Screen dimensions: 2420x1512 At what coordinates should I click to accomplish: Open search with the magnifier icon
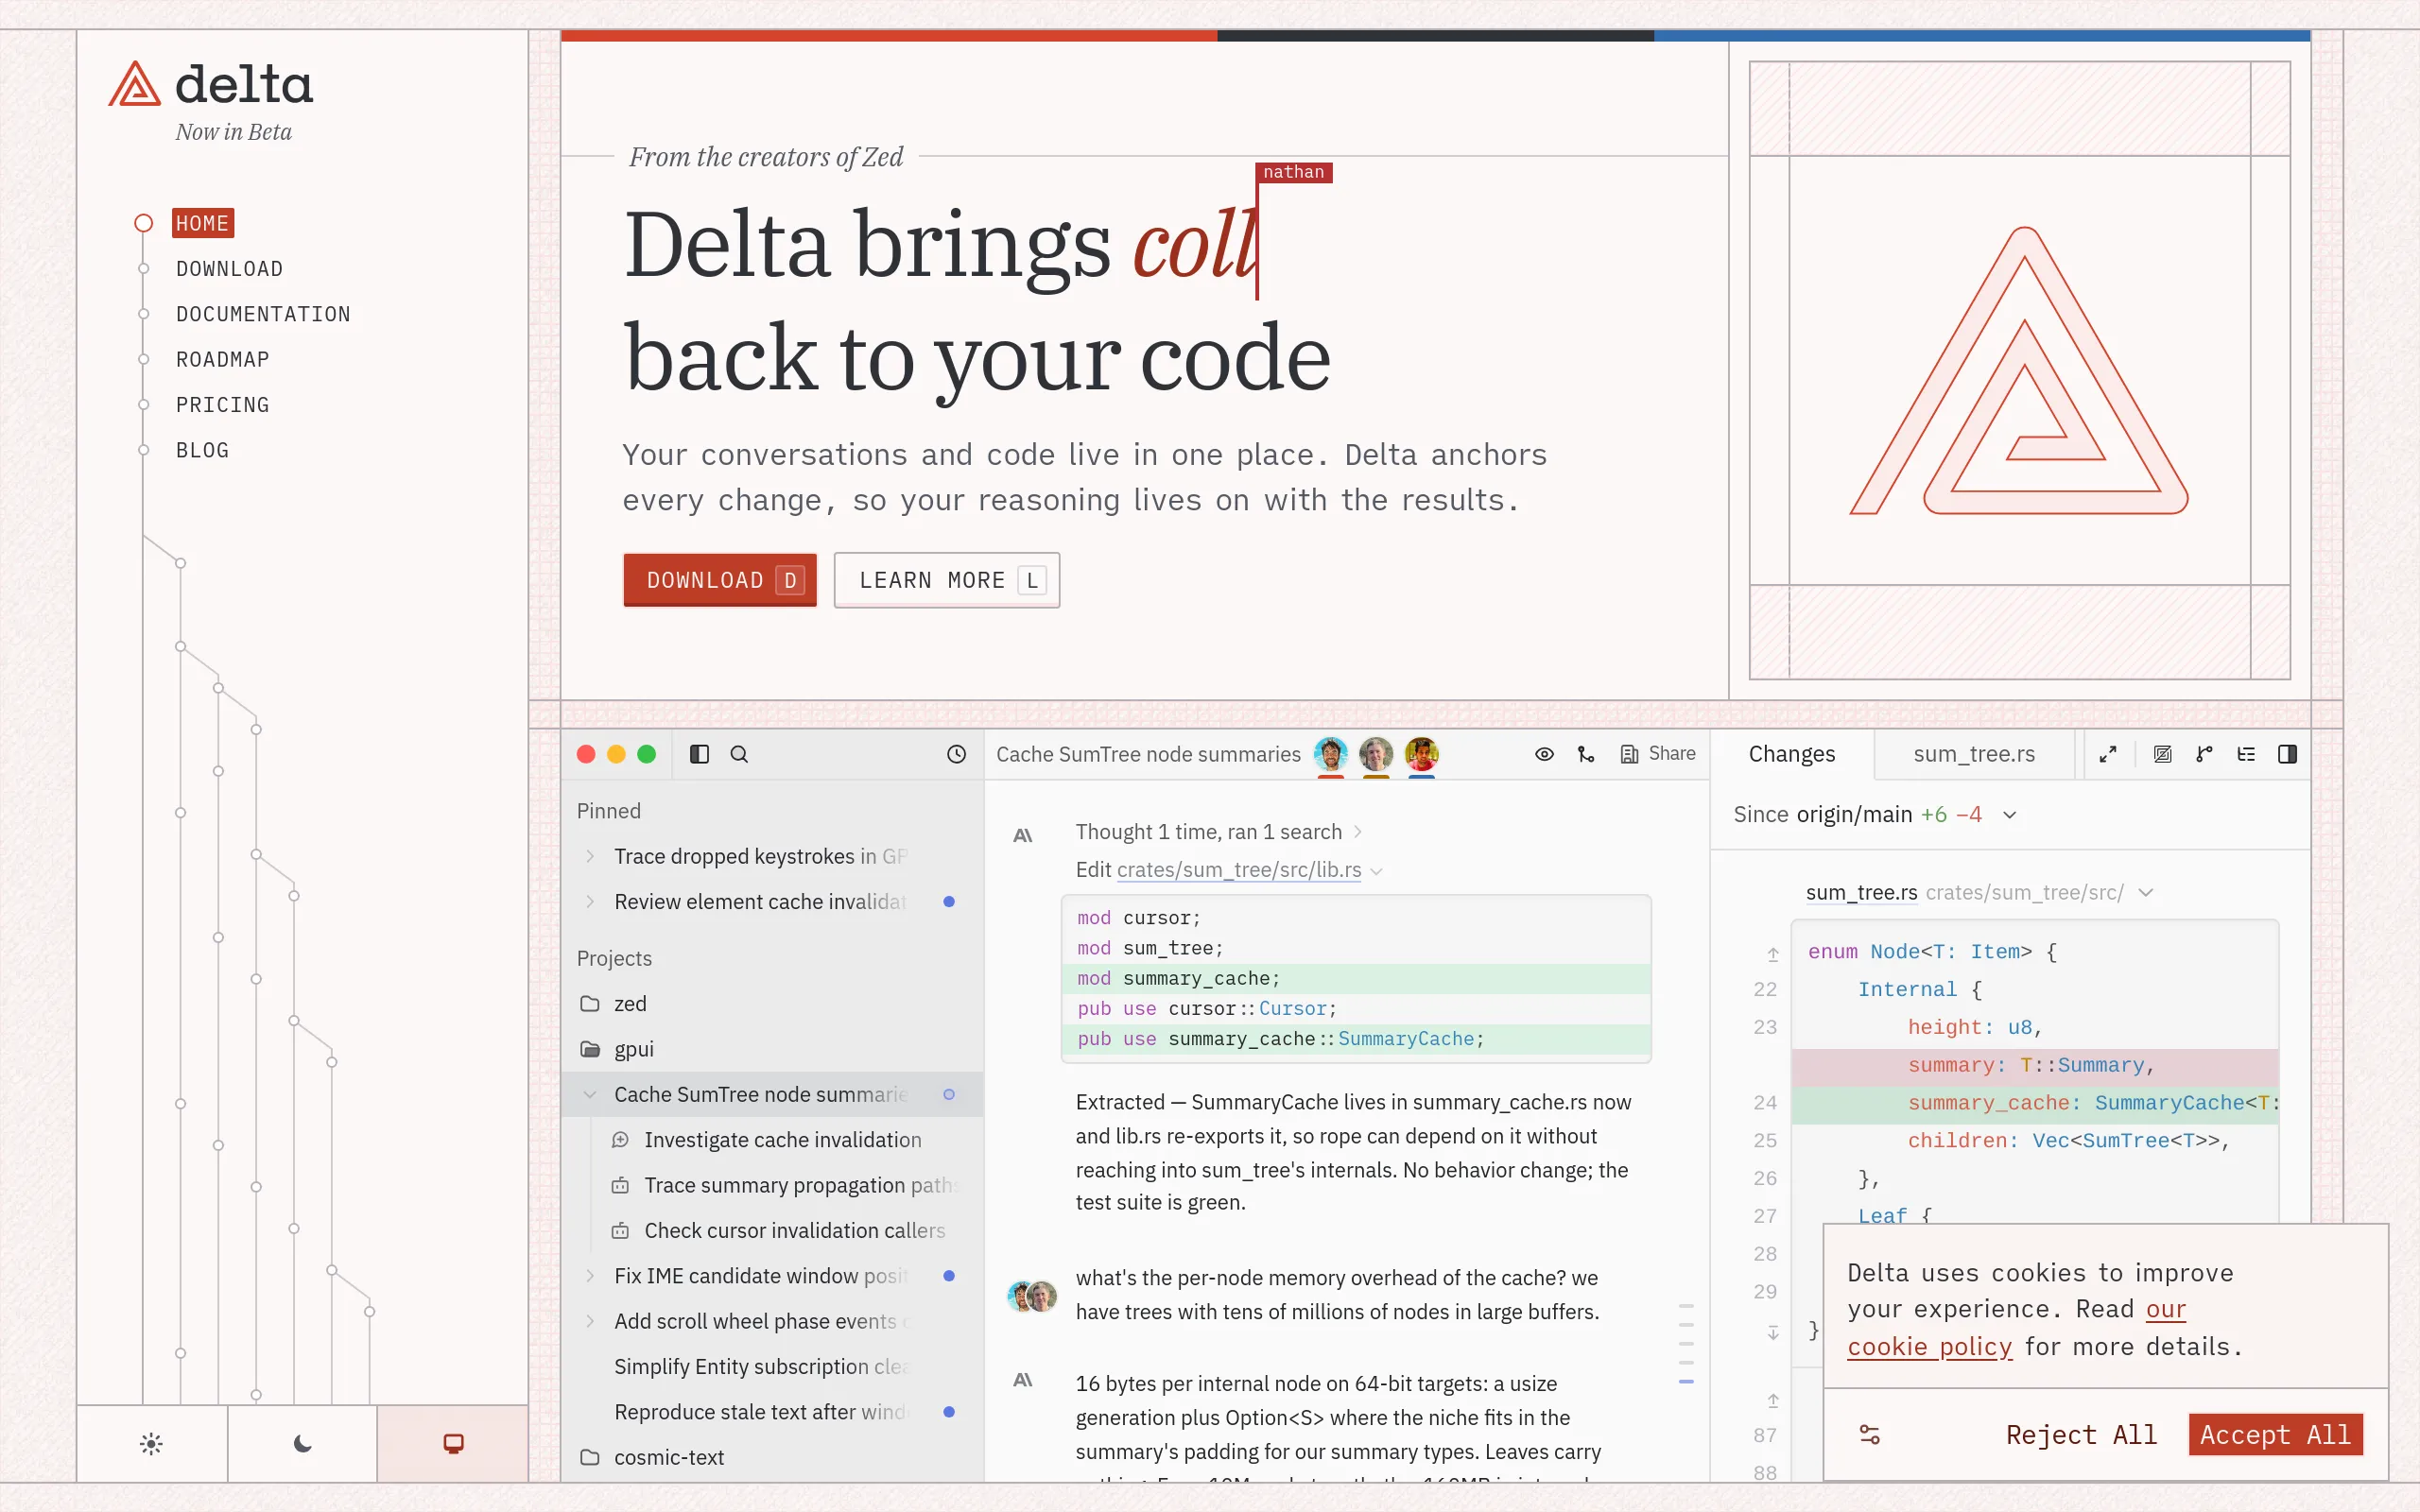[x=739, y=754]
